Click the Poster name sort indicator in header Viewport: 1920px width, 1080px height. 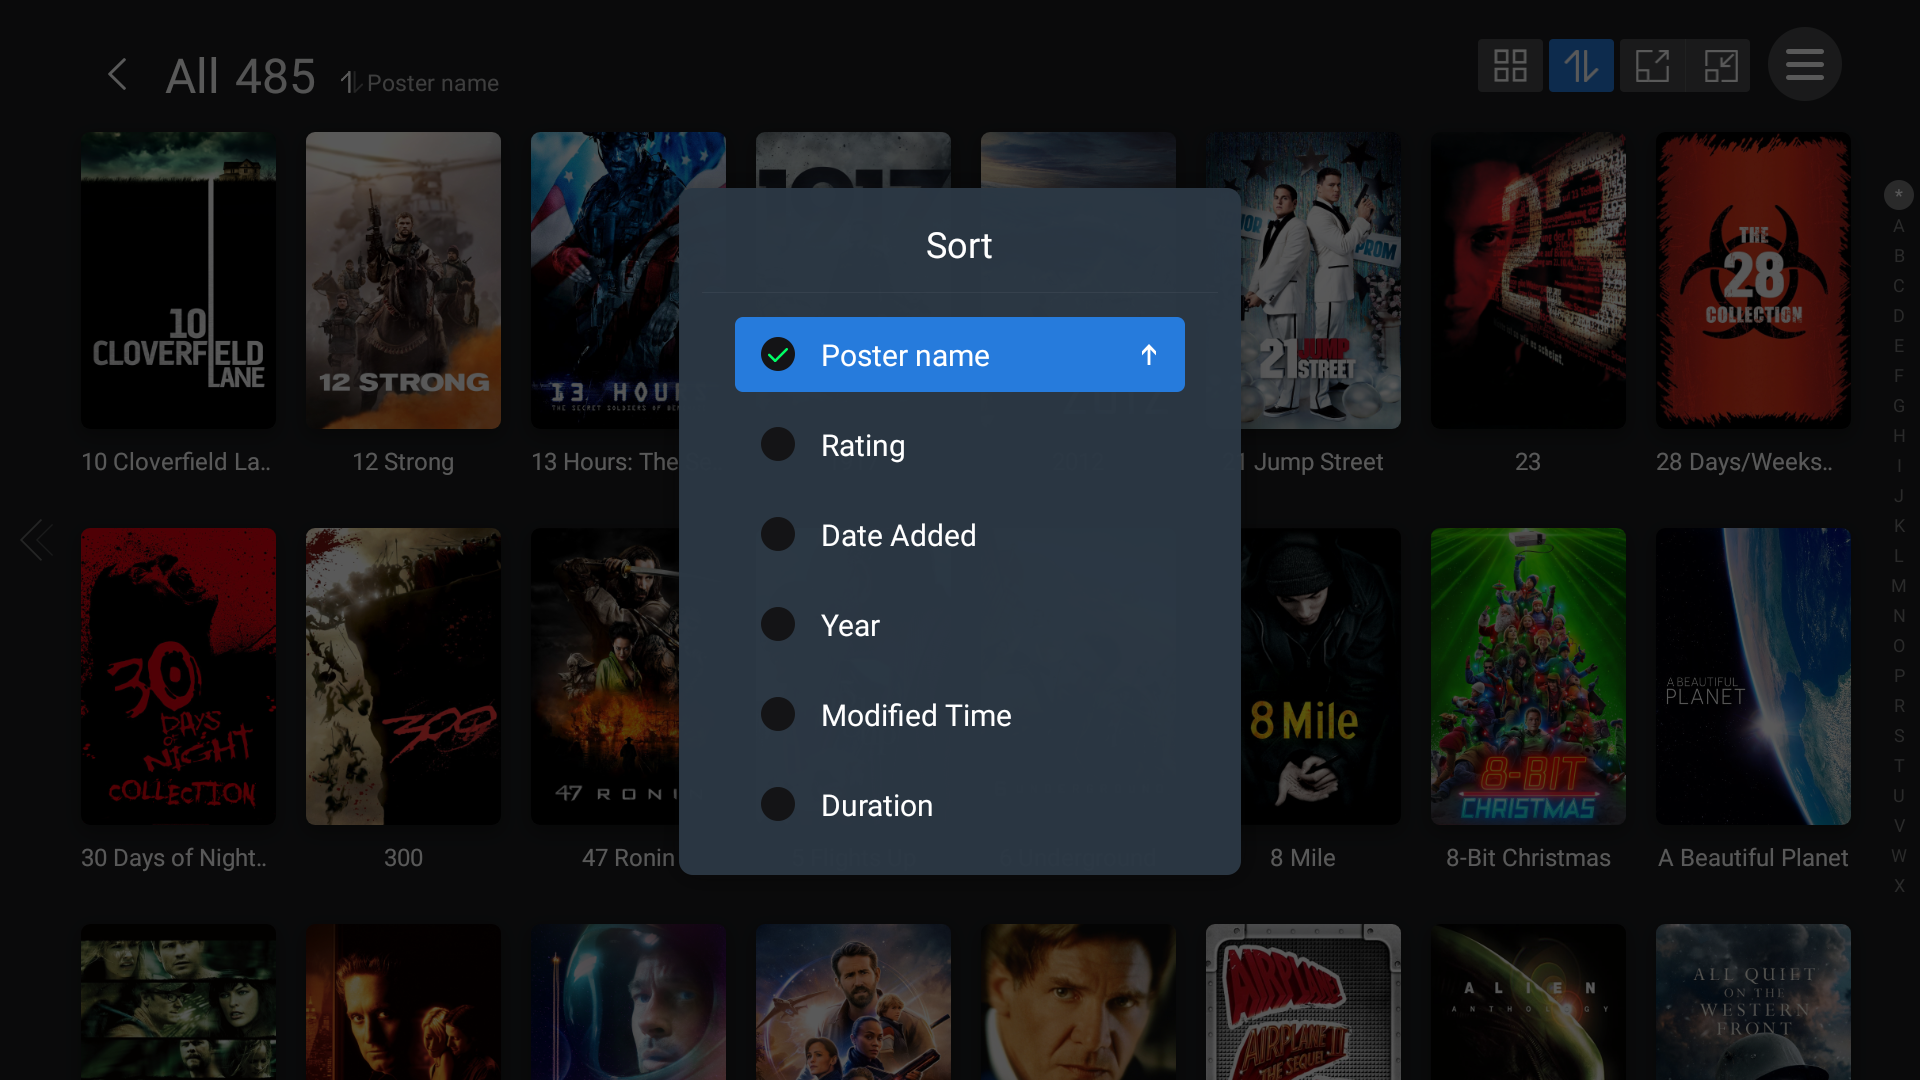pos(420,83)
